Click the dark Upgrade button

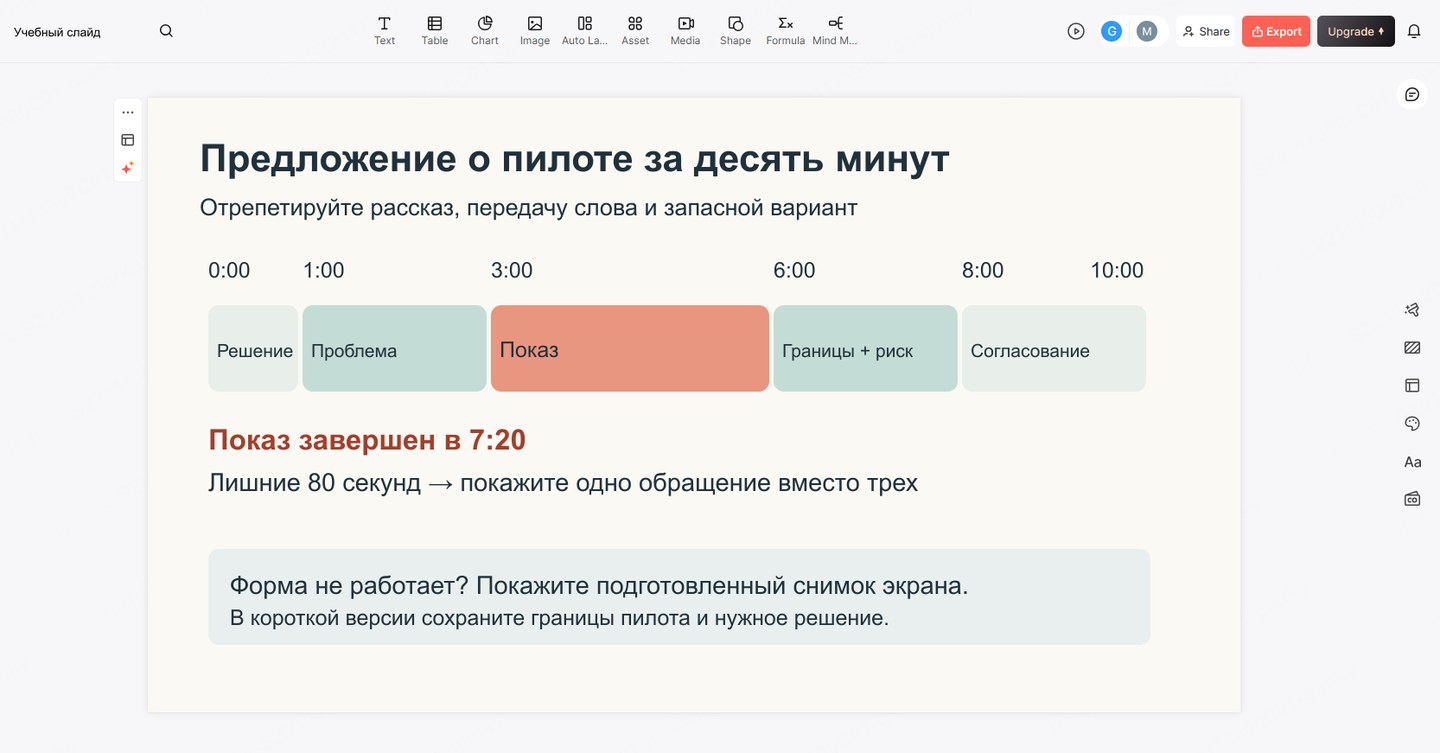click(1355, 31)
